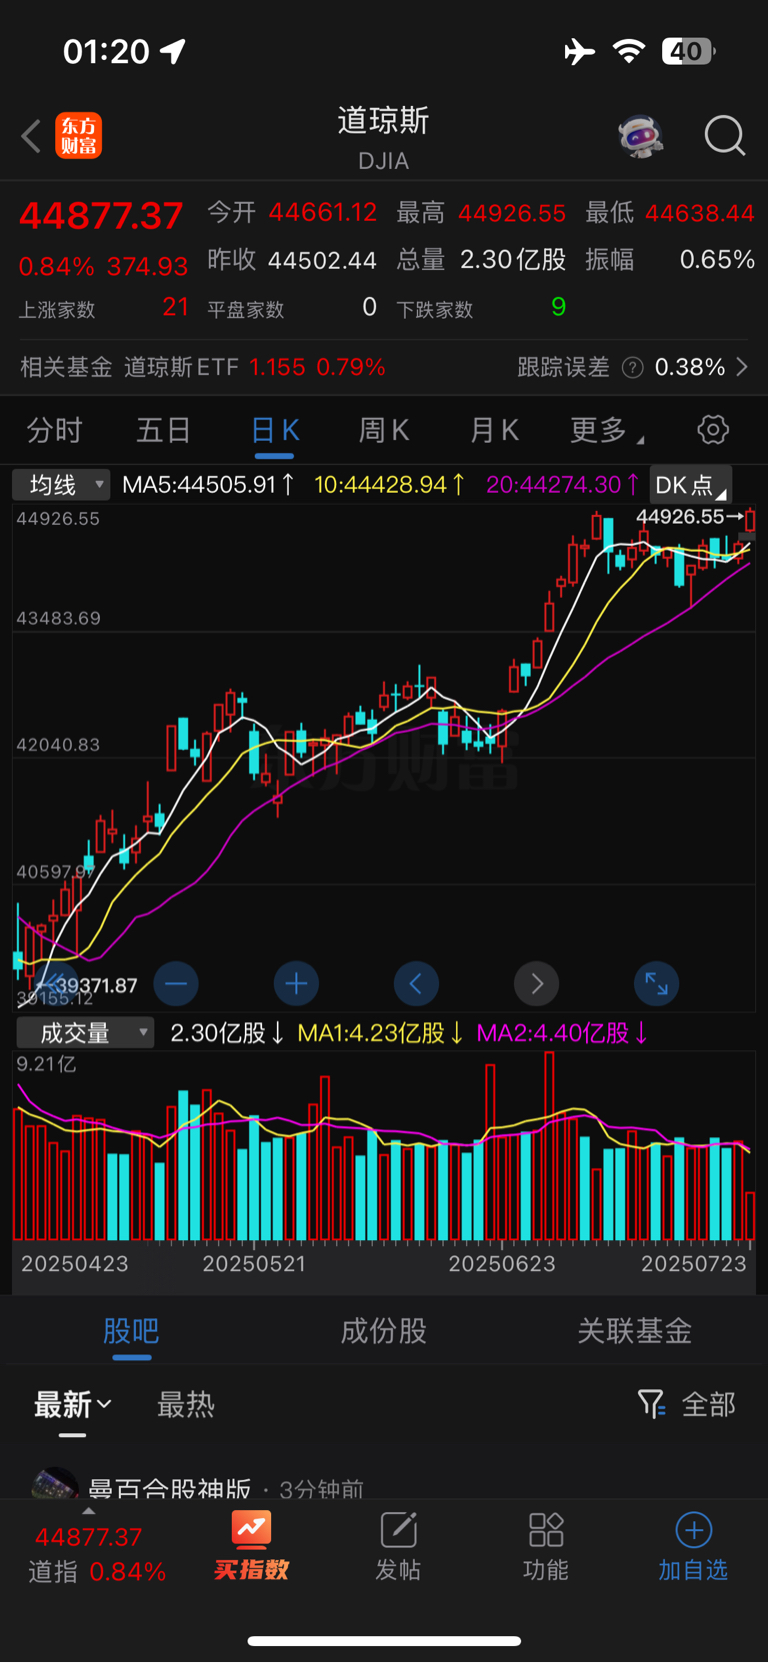Open the 成份股 tab
This screenshot has height=1663, width=768.
(x=383, y=1331)
